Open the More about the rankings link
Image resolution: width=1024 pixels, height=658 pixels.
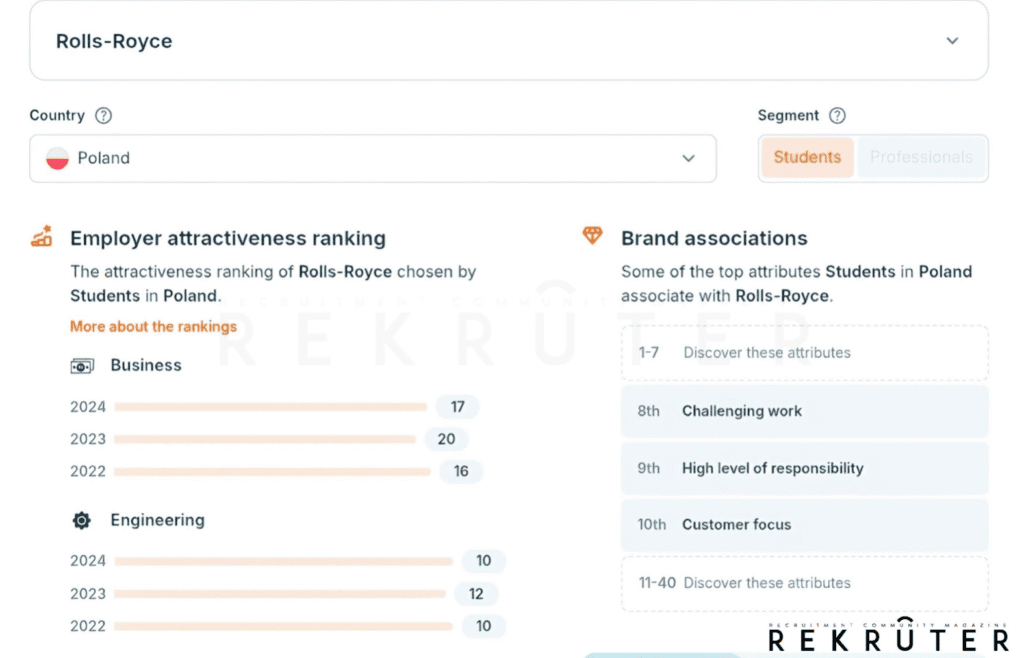153,327
